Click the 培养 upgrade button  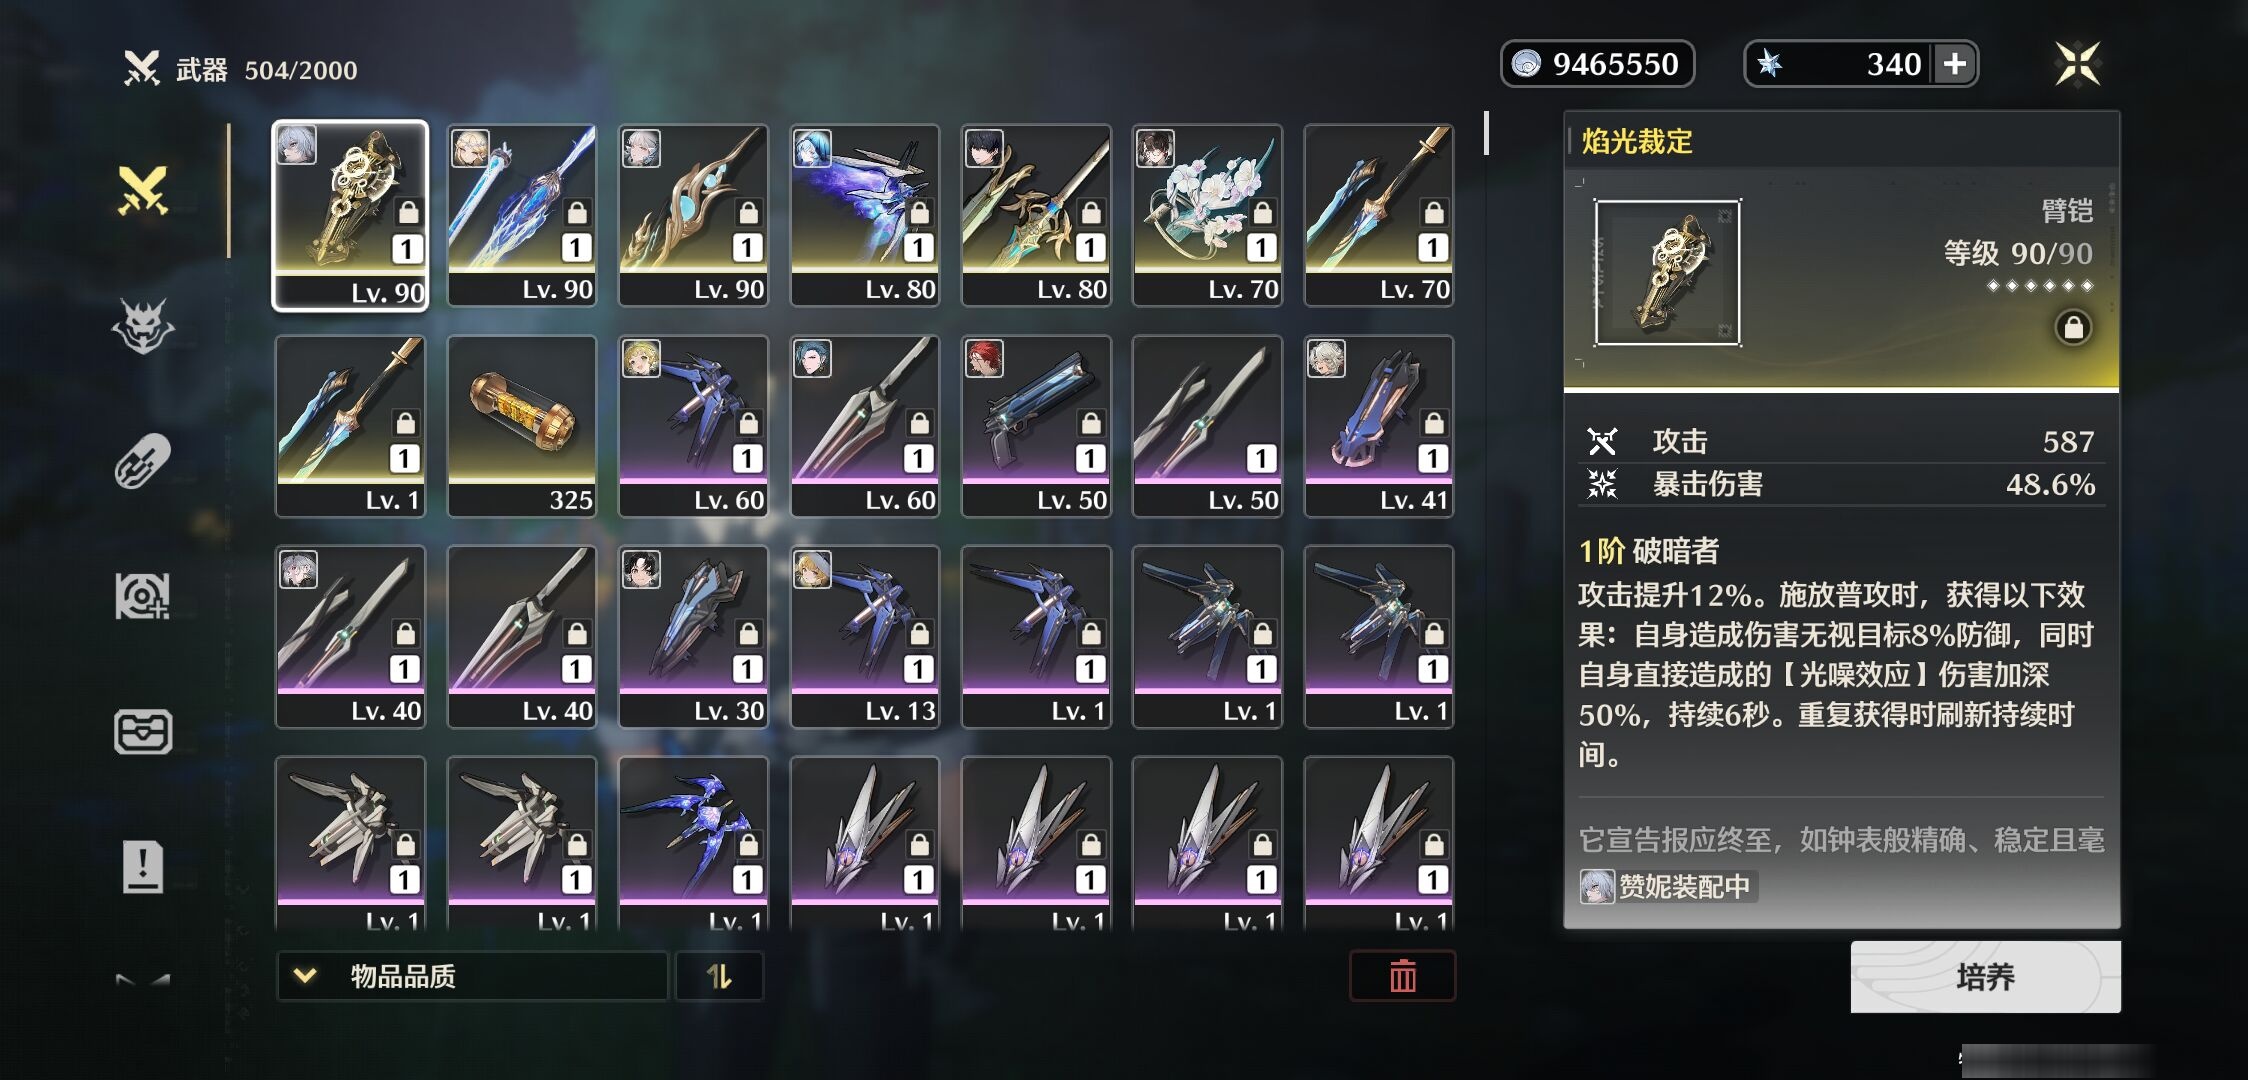pyautogui.click(x=1985, y=977)
